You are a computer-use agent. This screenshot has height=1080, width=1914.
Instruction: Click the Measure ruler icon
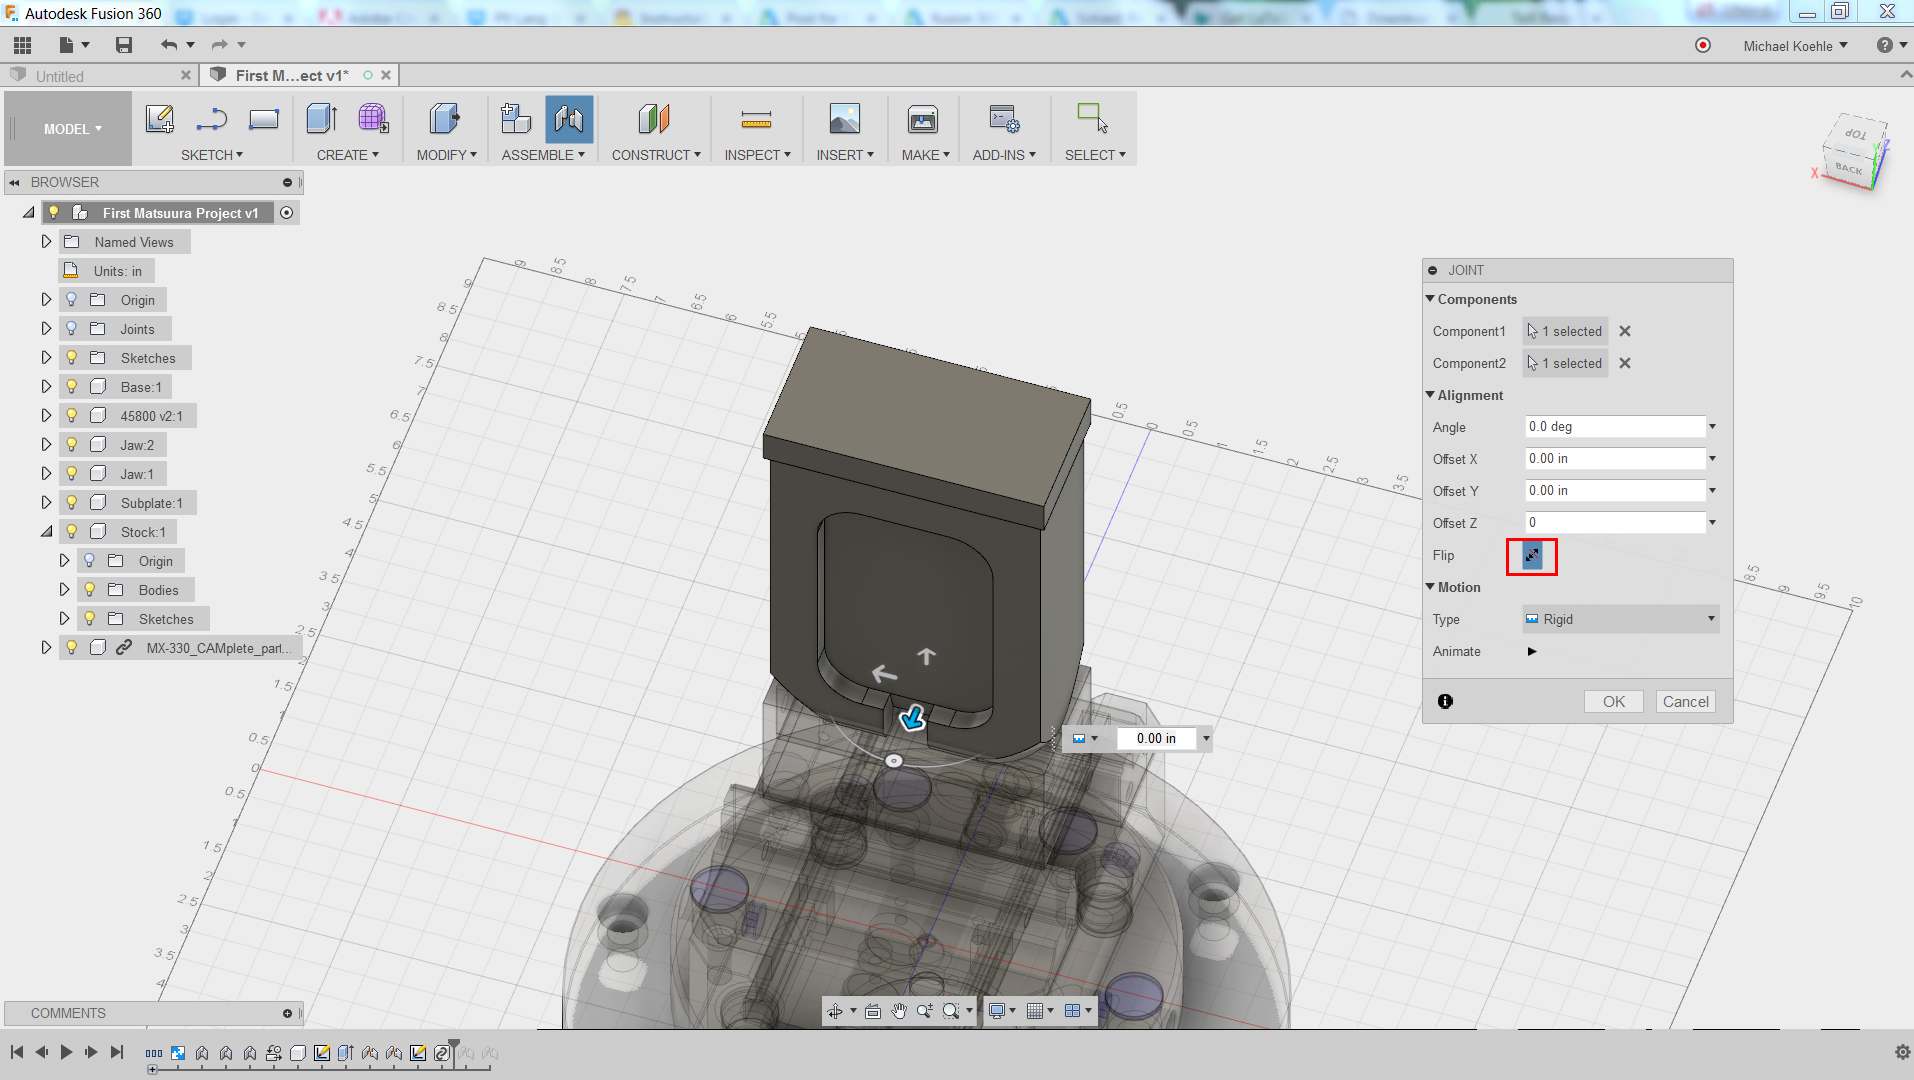[x=756, y=120]
